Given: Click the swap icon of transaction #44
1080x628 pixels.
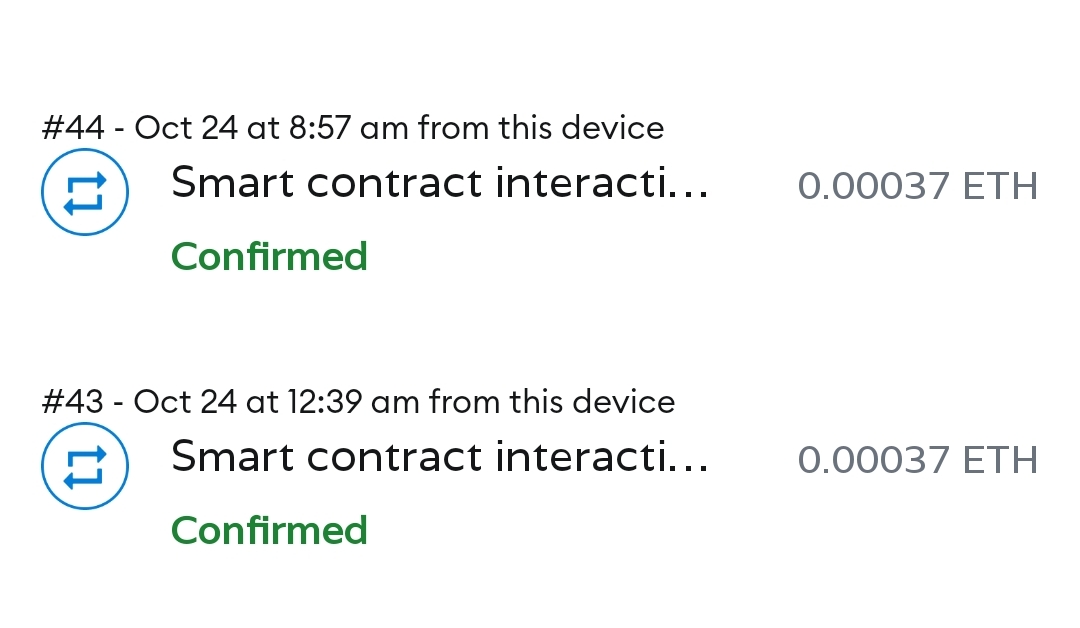Looking at the screenshot, I should 85,192.
